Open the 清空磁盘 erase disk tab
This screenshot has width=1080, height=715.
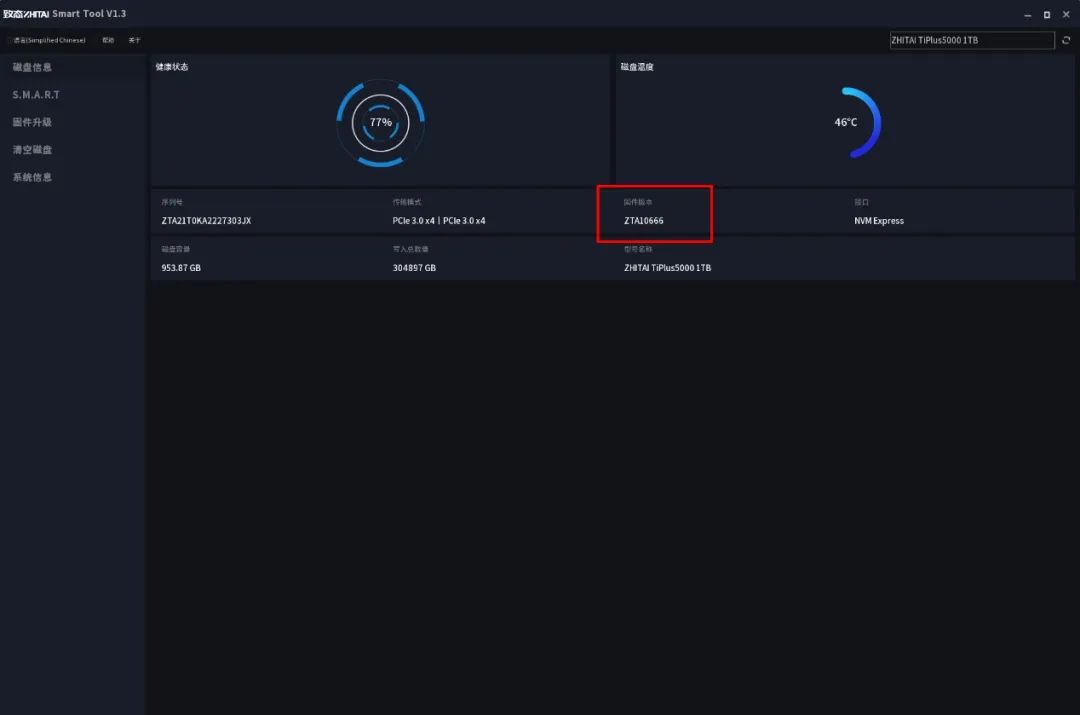[x=32, y=150]
